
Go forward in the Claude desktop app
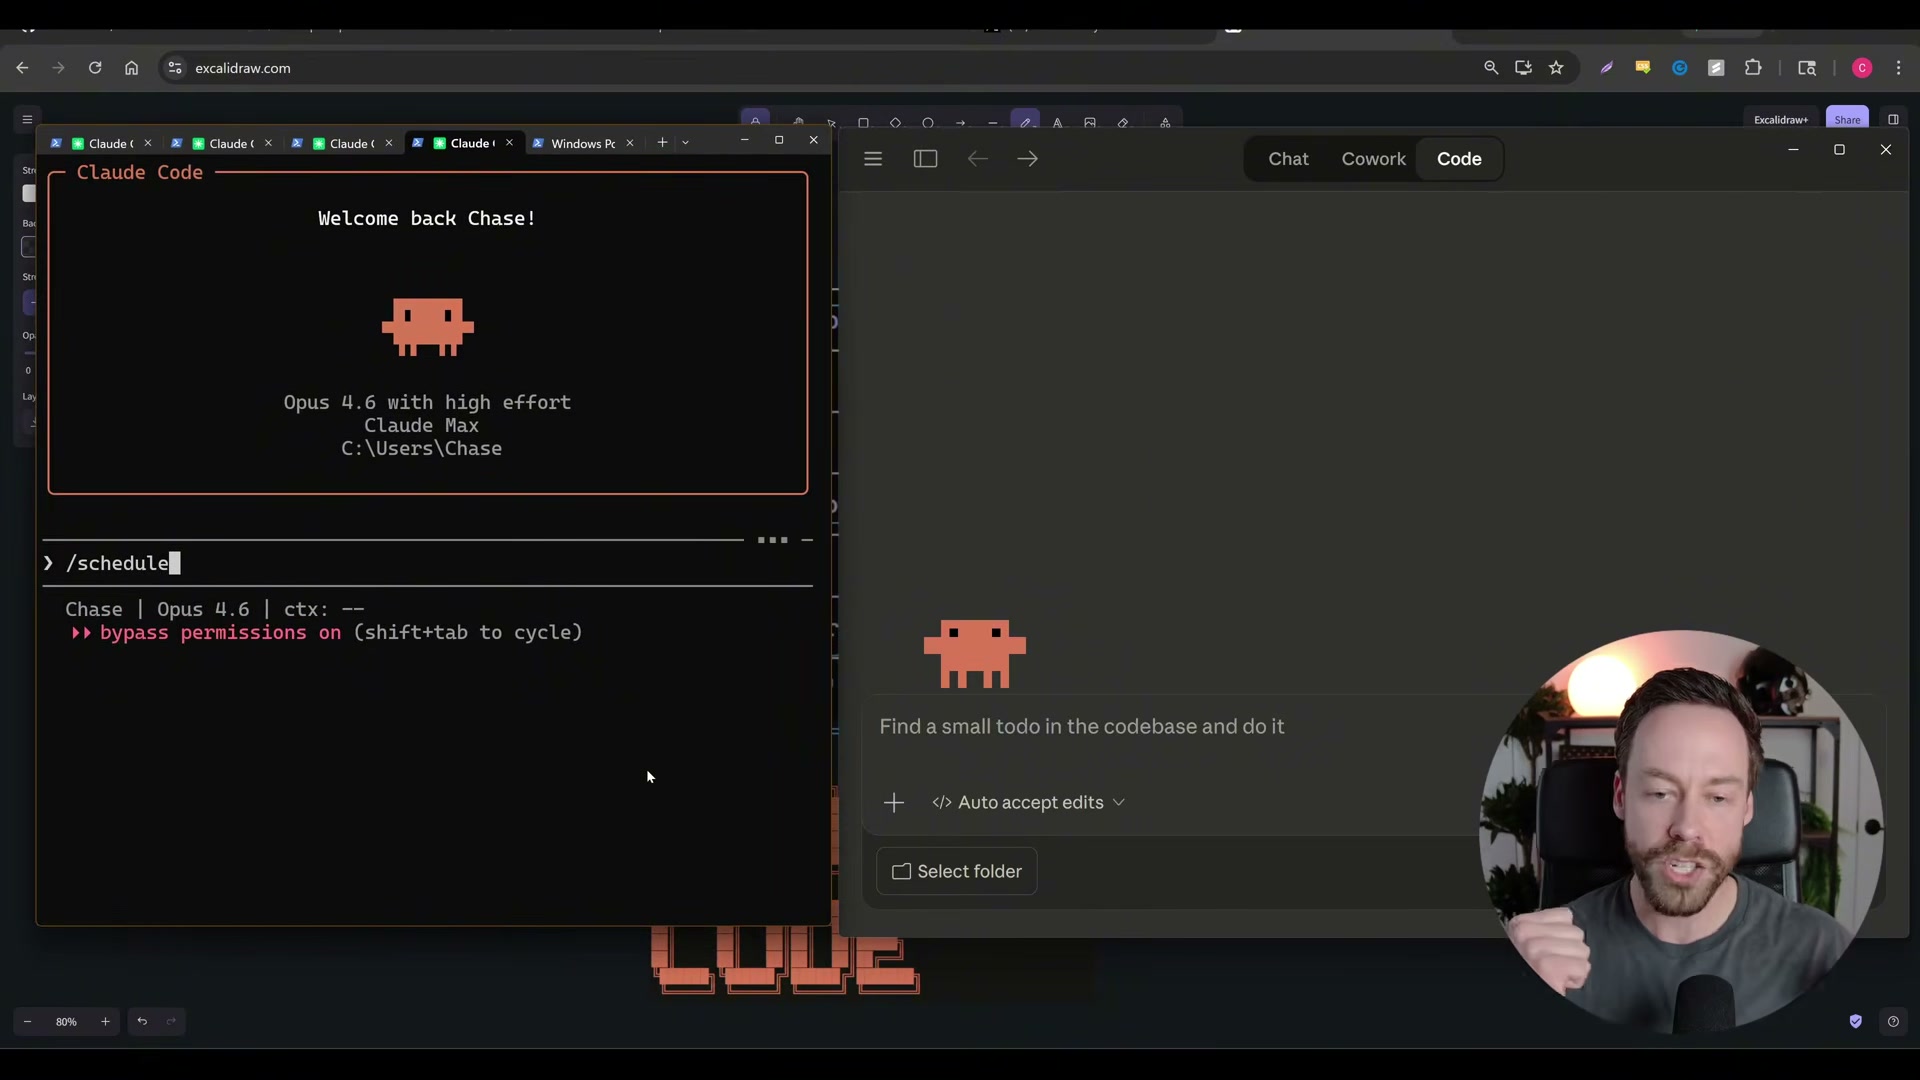pos(1028,159)
